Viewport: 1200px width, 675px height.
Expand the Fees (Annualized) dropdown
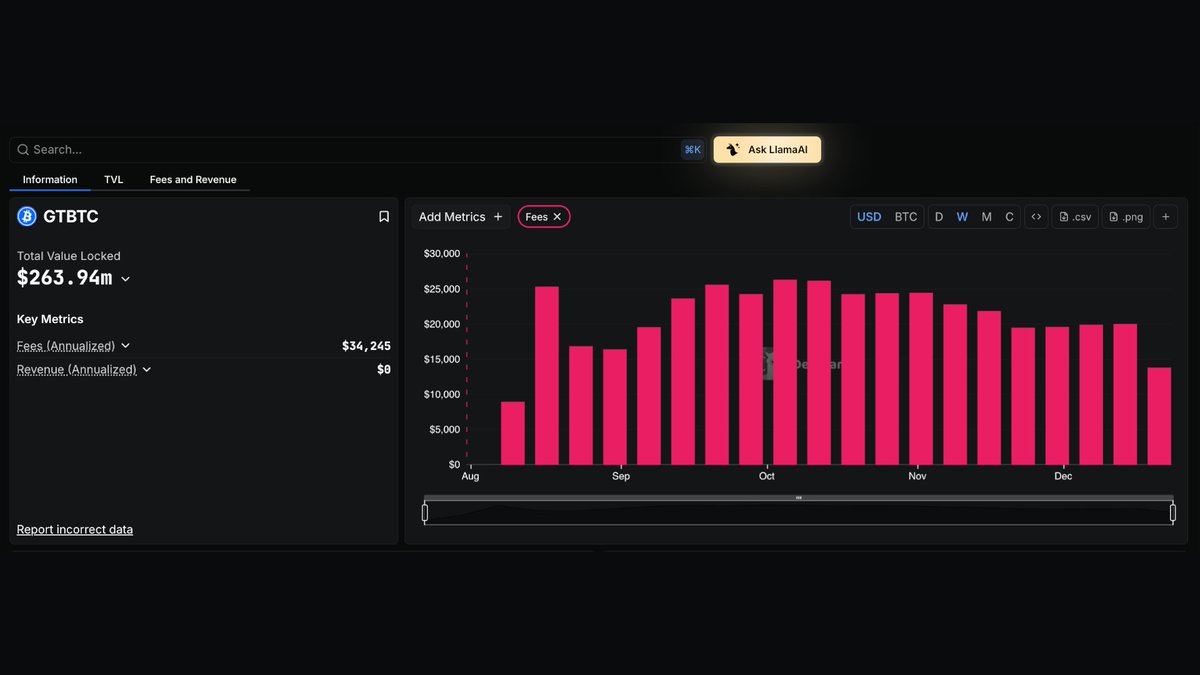126,345
